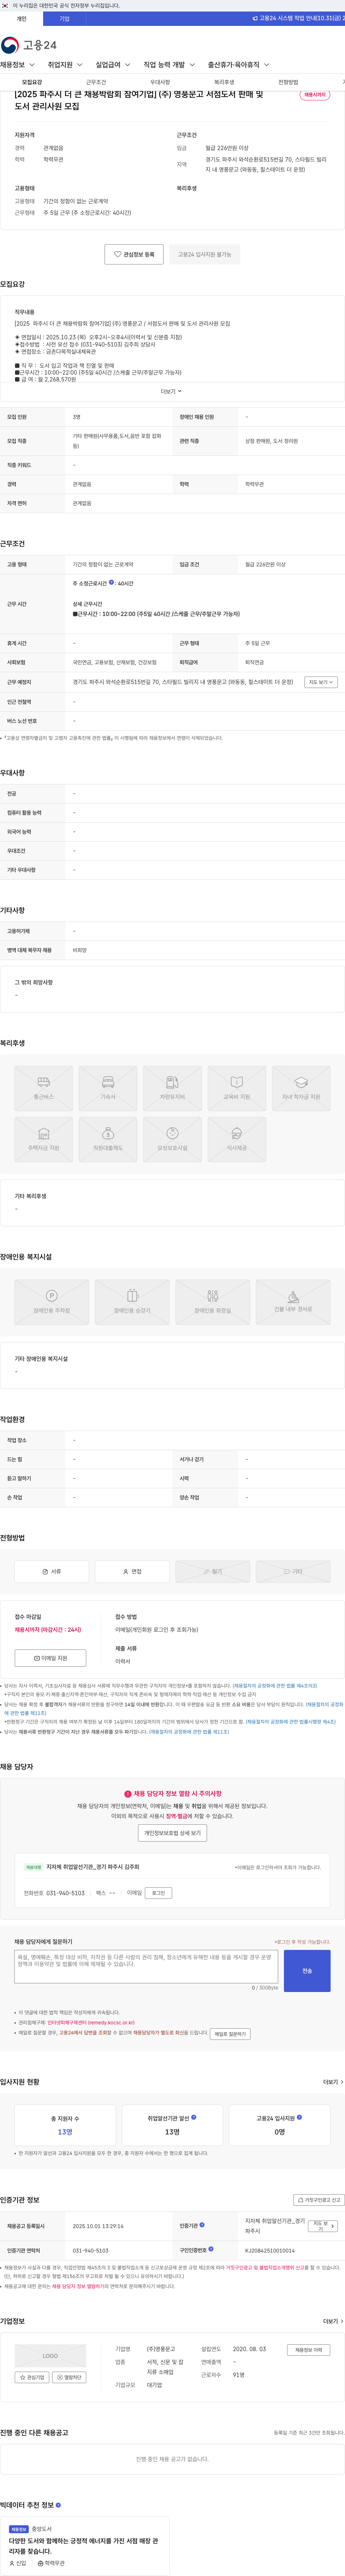Expand the 취업지원 menu
This screenshot has height=2576, width=345.
(65, 65)
